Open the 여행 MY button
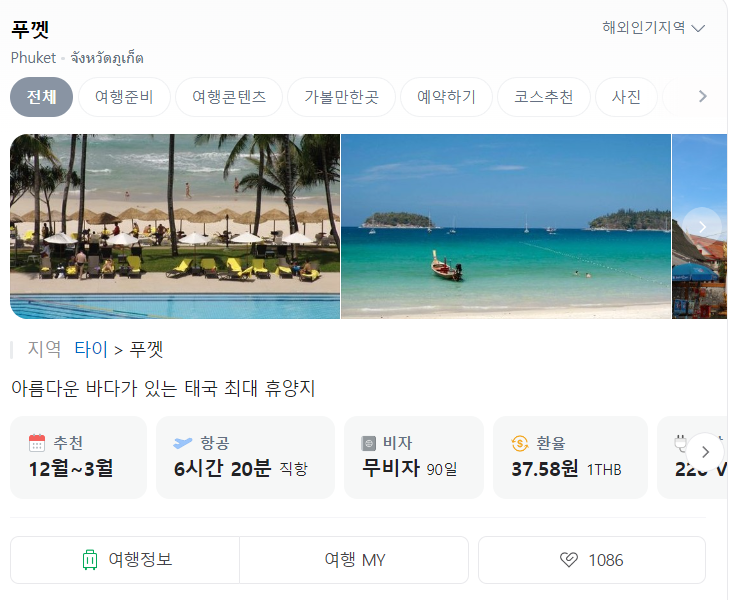The height and width of the screenshot is (600, 731). pos(354,560)
